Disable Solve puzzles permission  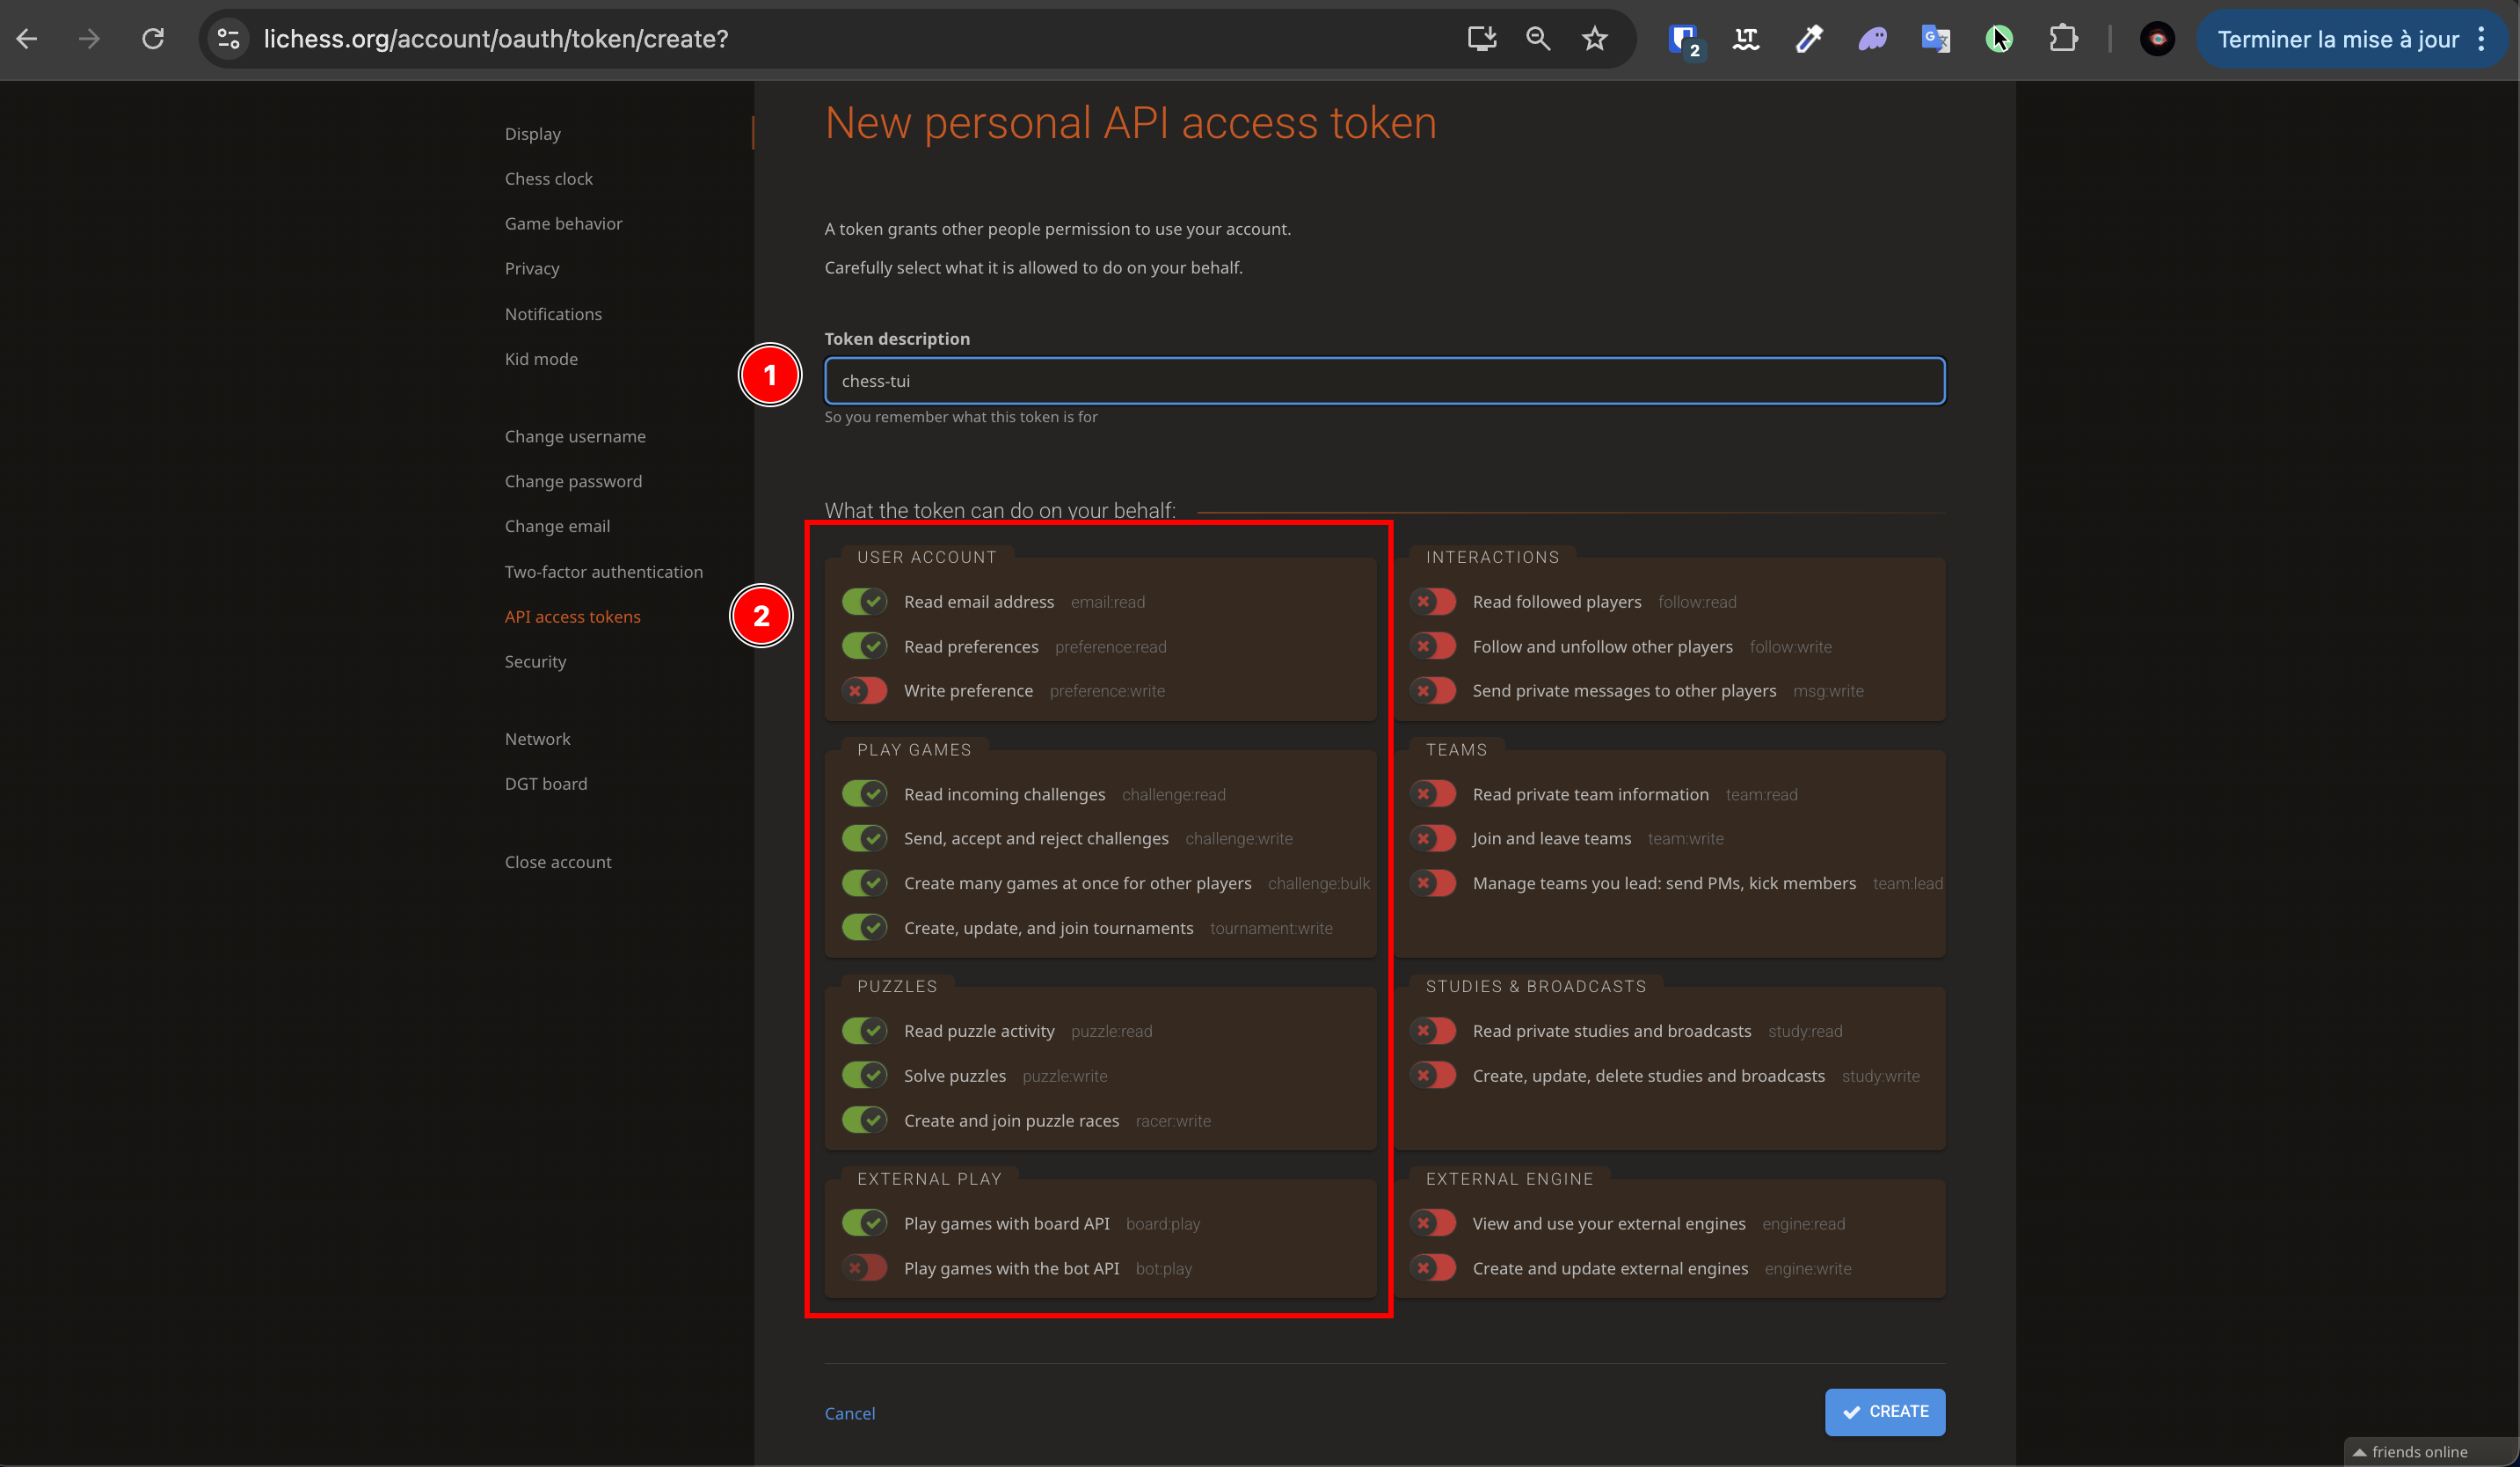[x=864, y=1075]
